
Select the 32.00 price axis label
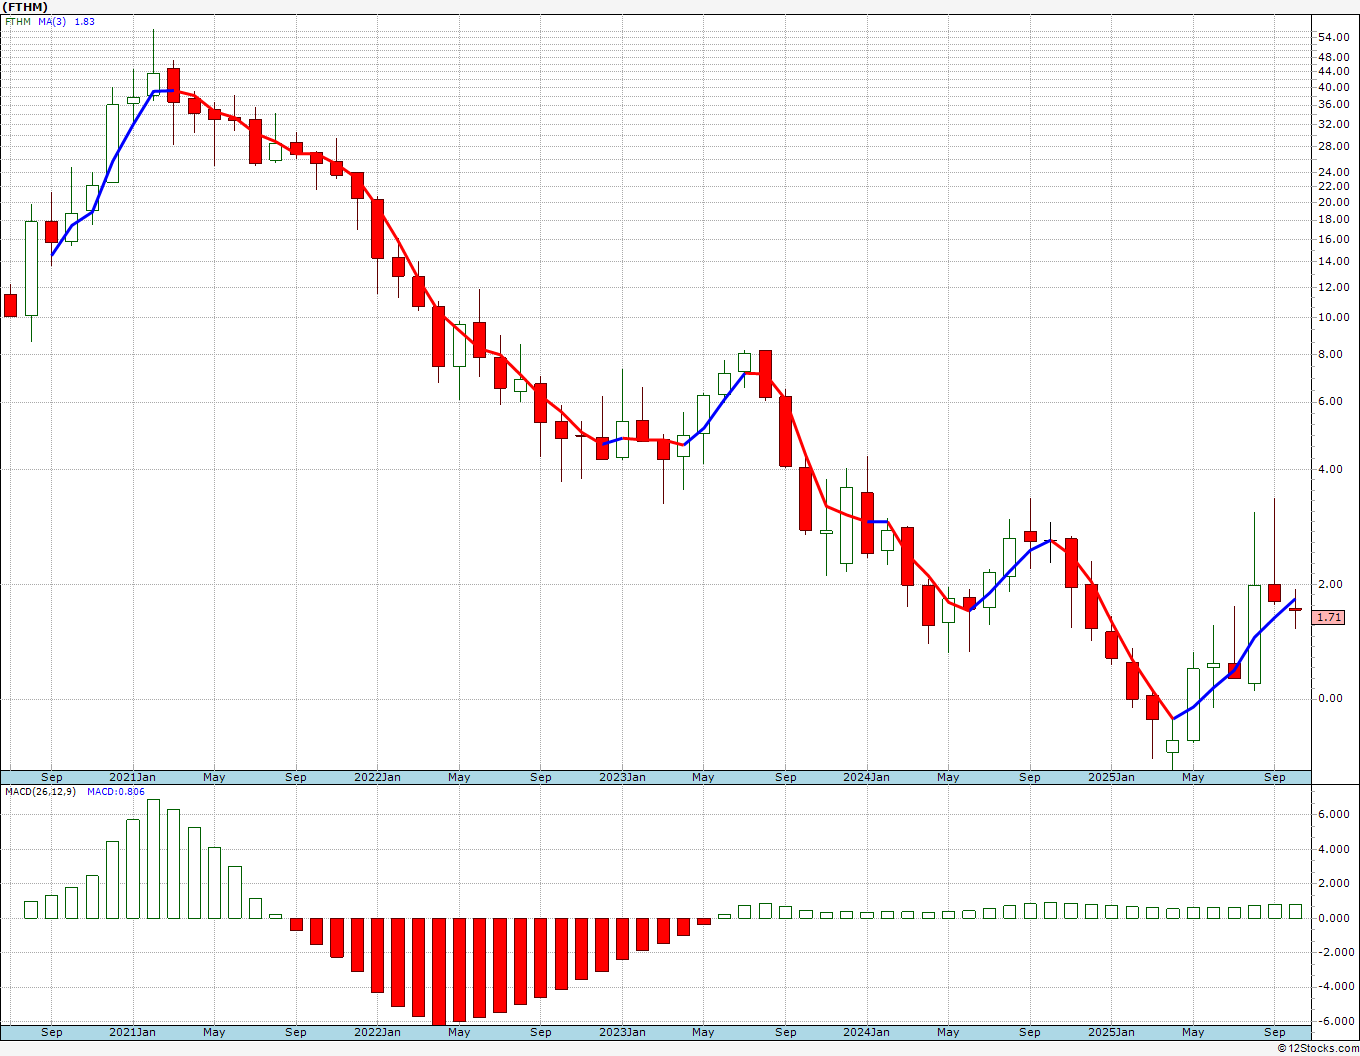click(1334, 124)
